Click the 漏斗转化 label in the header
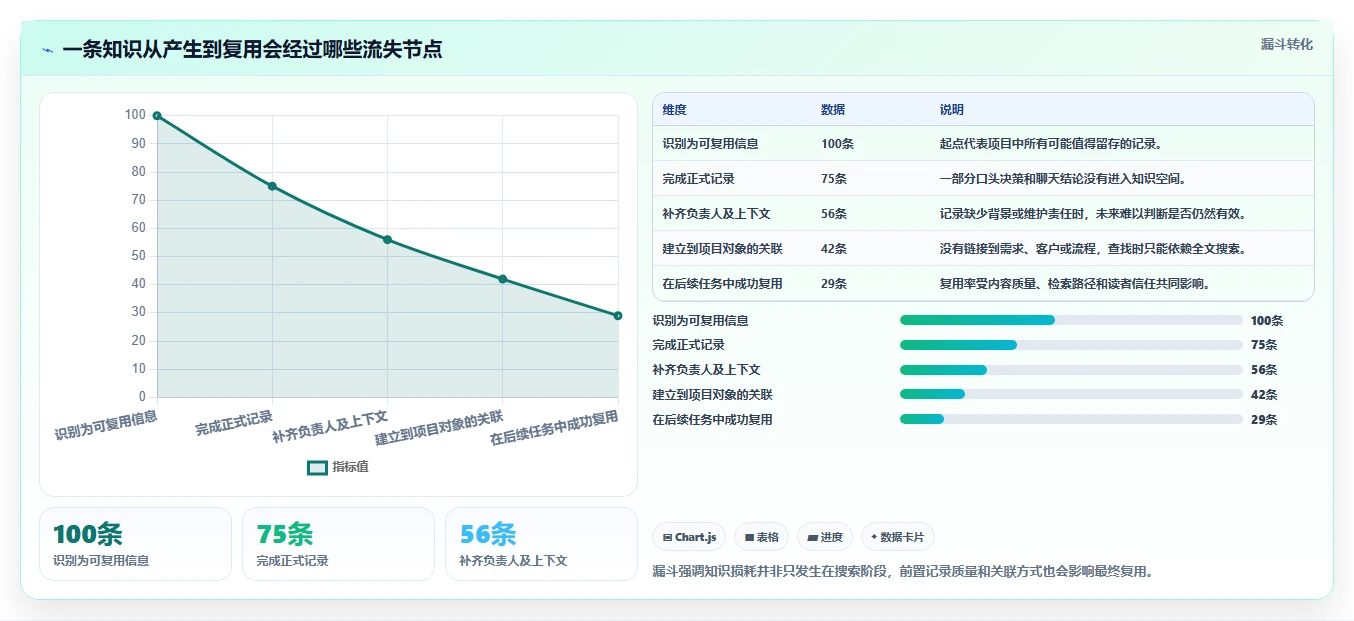 click(x=1287, y=44)
